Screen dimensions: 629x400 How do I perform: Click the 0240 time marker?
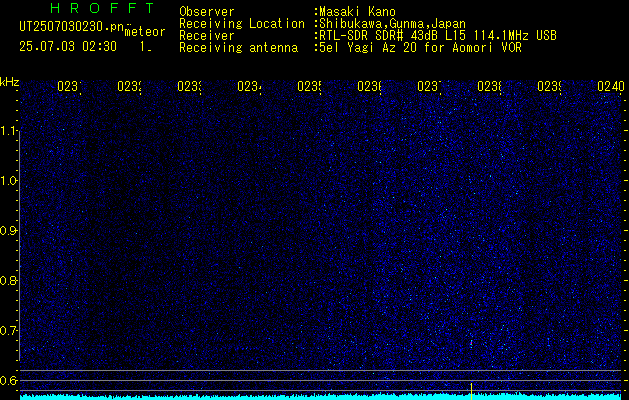[x=611, y=86]
